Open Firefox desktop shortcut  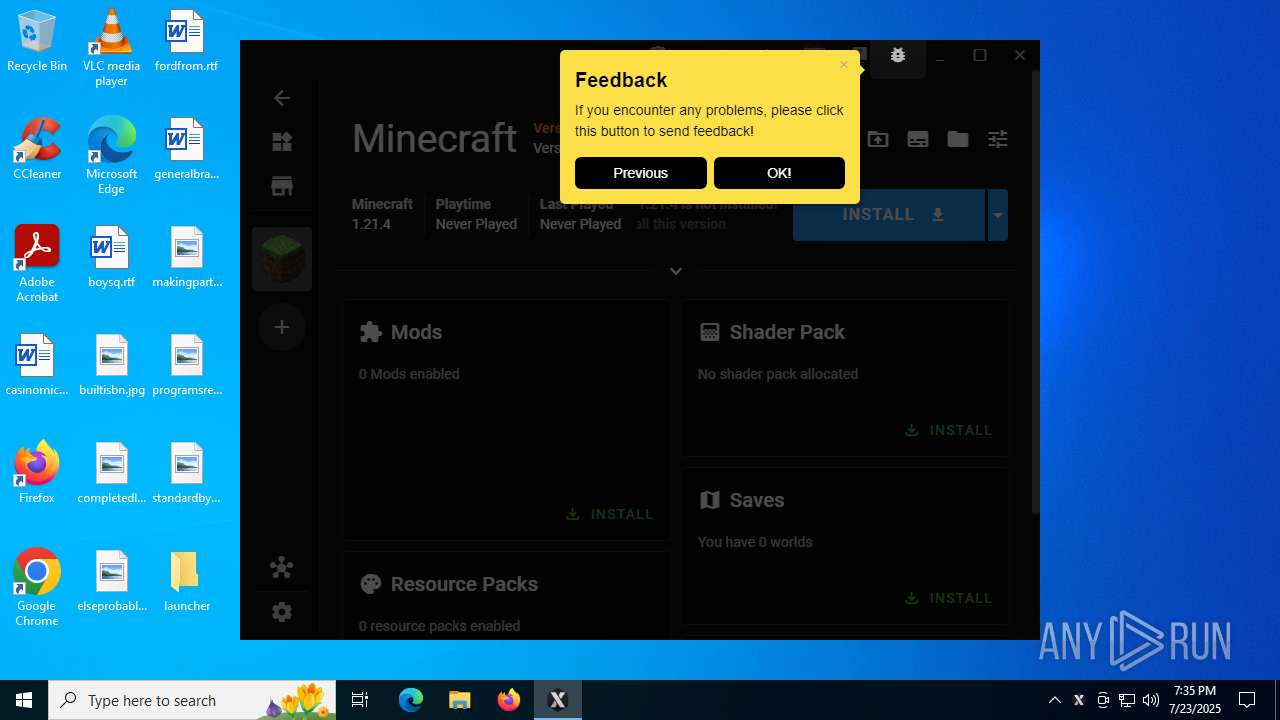[37, 473]
